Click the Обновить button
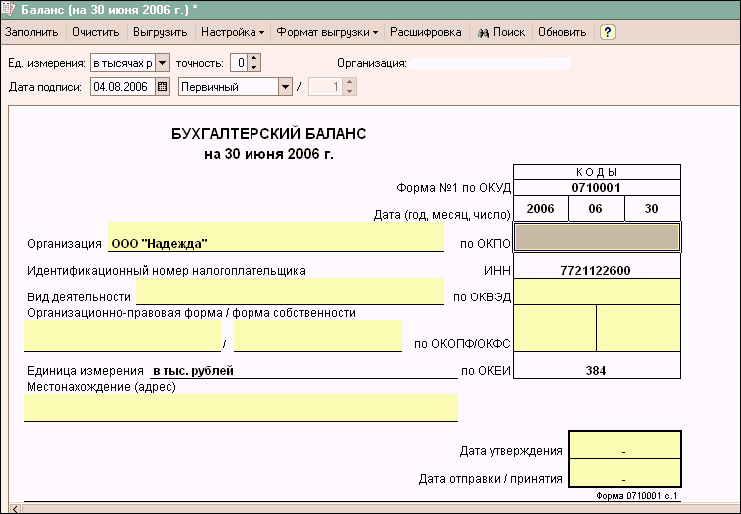Image resolution: width=741 pixels, height=514 pixels. click(x=562, y=32)
